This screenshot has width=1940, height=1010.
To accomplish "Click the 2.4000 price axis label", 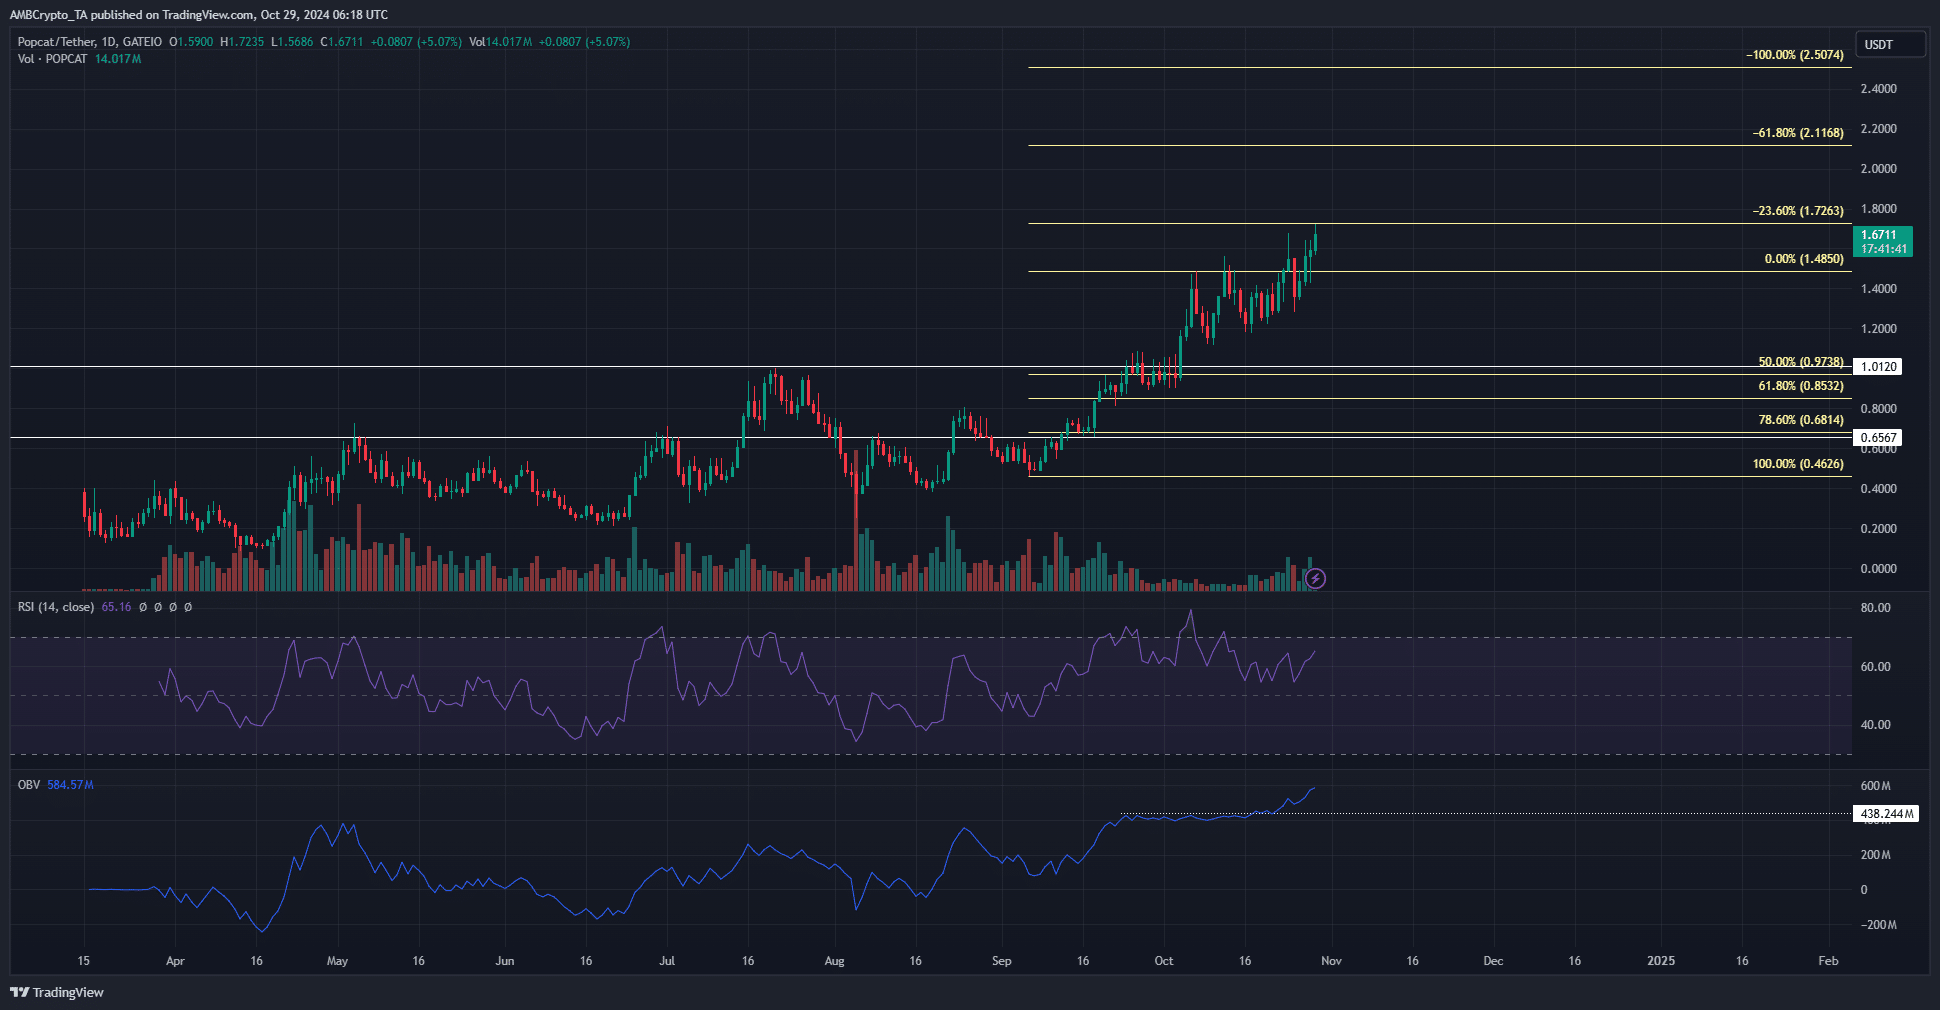I will pos(1878,89).
